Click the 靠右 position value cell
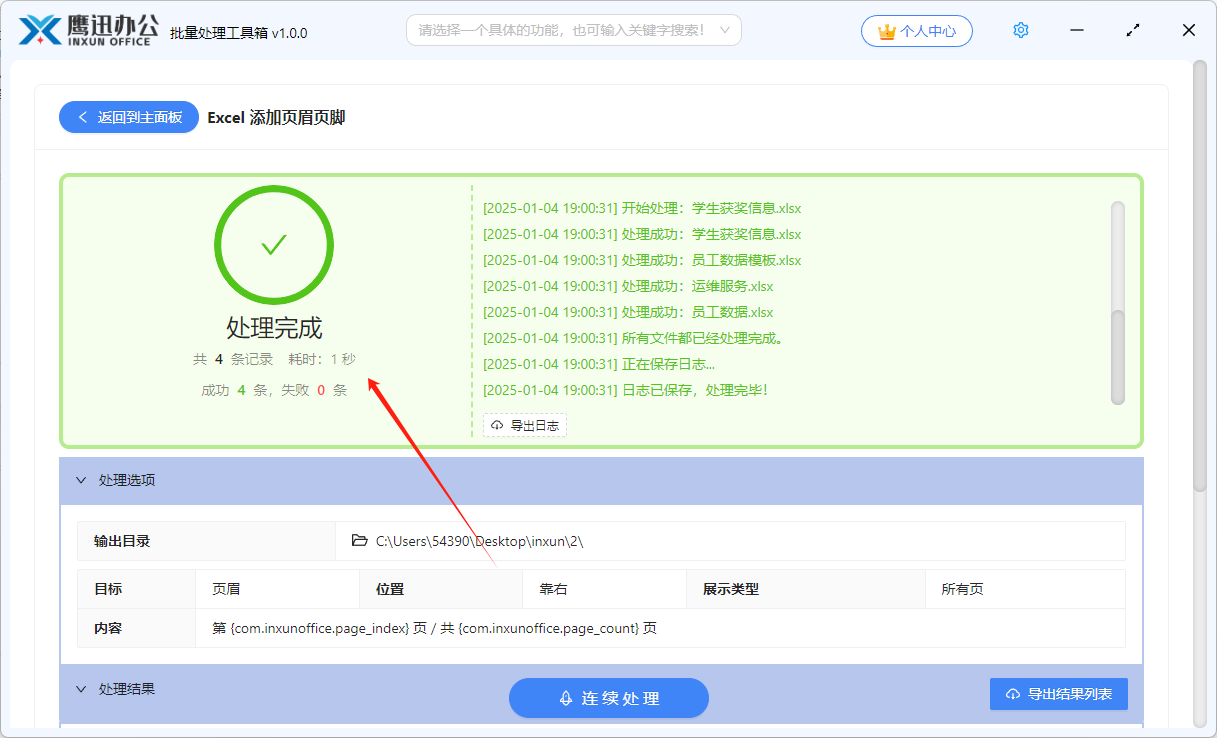Image resolution: width=1217 pixels, height=738 pixels. [x=604, y=589]
